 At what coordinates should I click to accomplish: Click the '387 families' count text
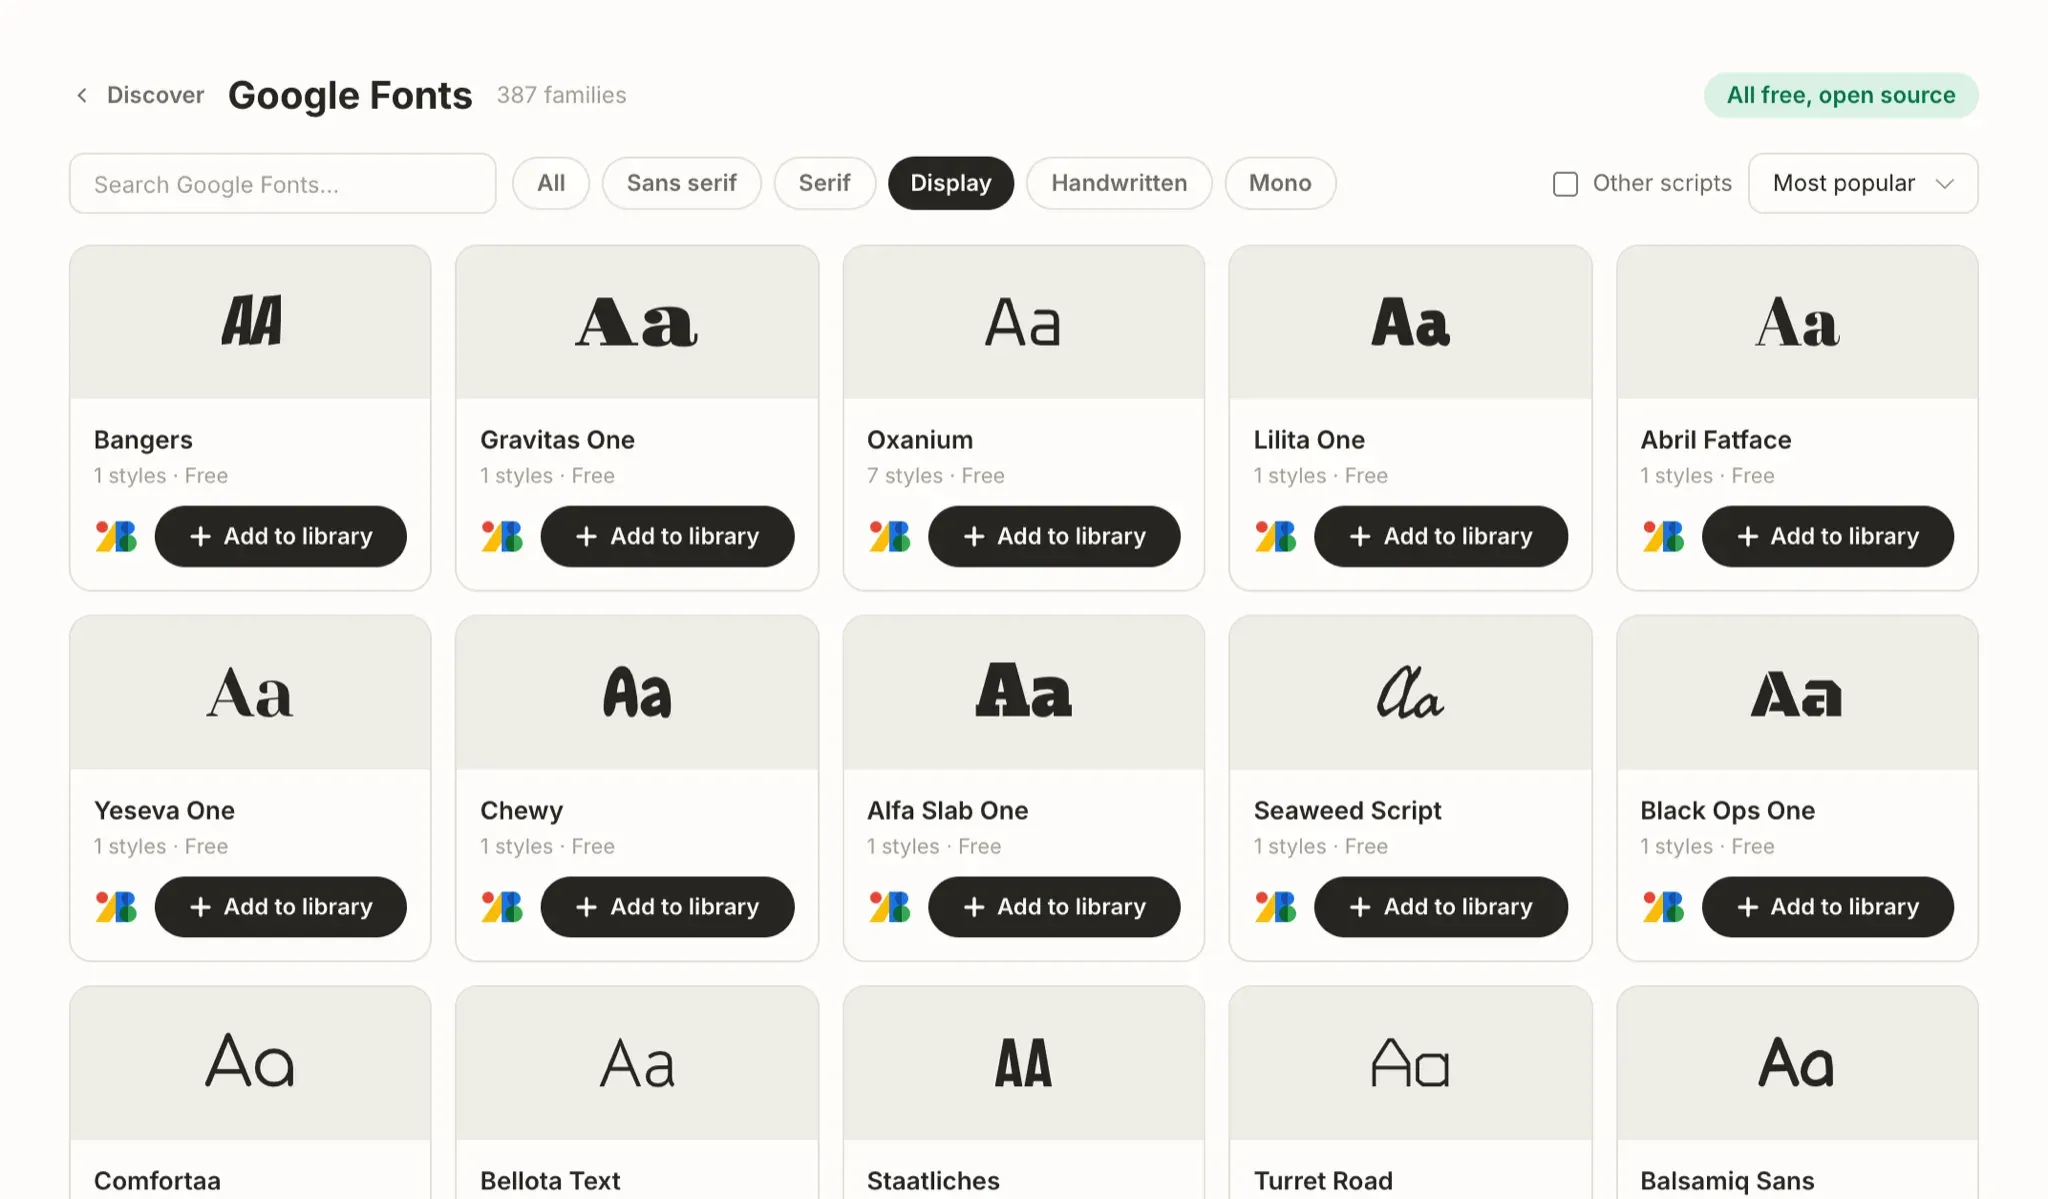(x=562, y=95)
